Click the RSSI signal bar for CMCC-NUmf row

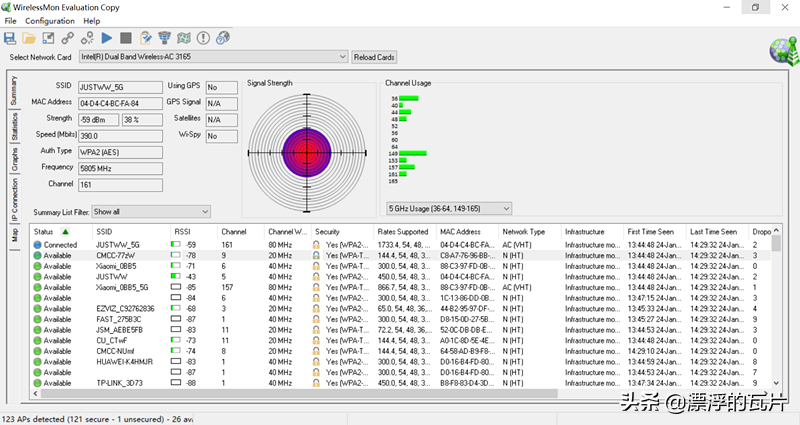(176, 351)
